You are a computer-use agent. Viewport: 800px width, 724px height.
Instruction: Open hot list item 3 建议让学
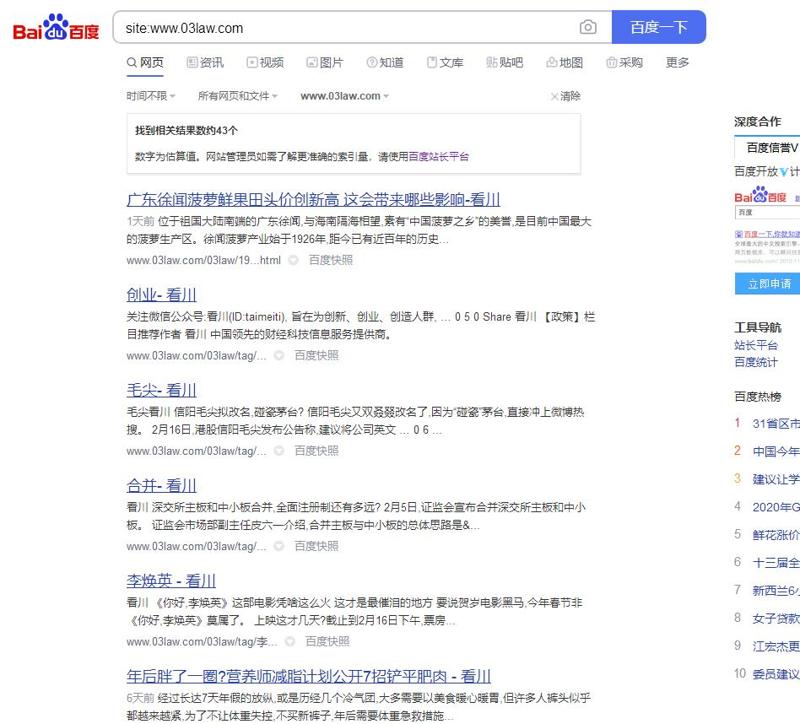tap(776, 479)
